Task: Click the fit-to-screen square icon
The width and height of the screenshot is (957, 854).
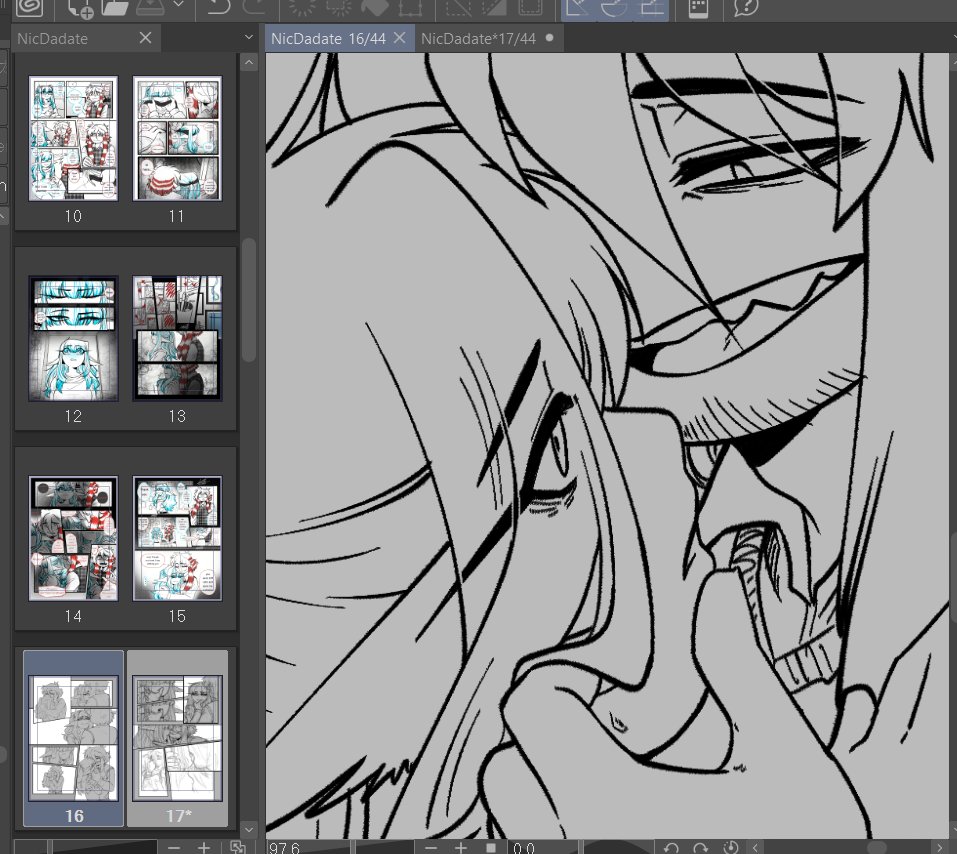Action: [491, 848]
